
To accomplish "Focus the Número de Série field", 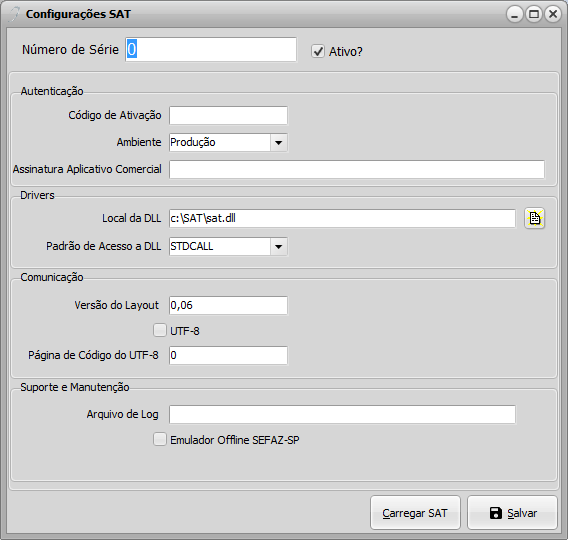I will coord(211,49).
